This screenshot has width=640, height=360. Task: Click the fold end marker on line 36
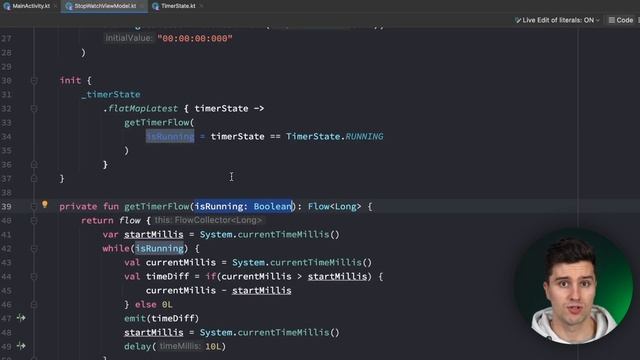(x=34, y=164)
